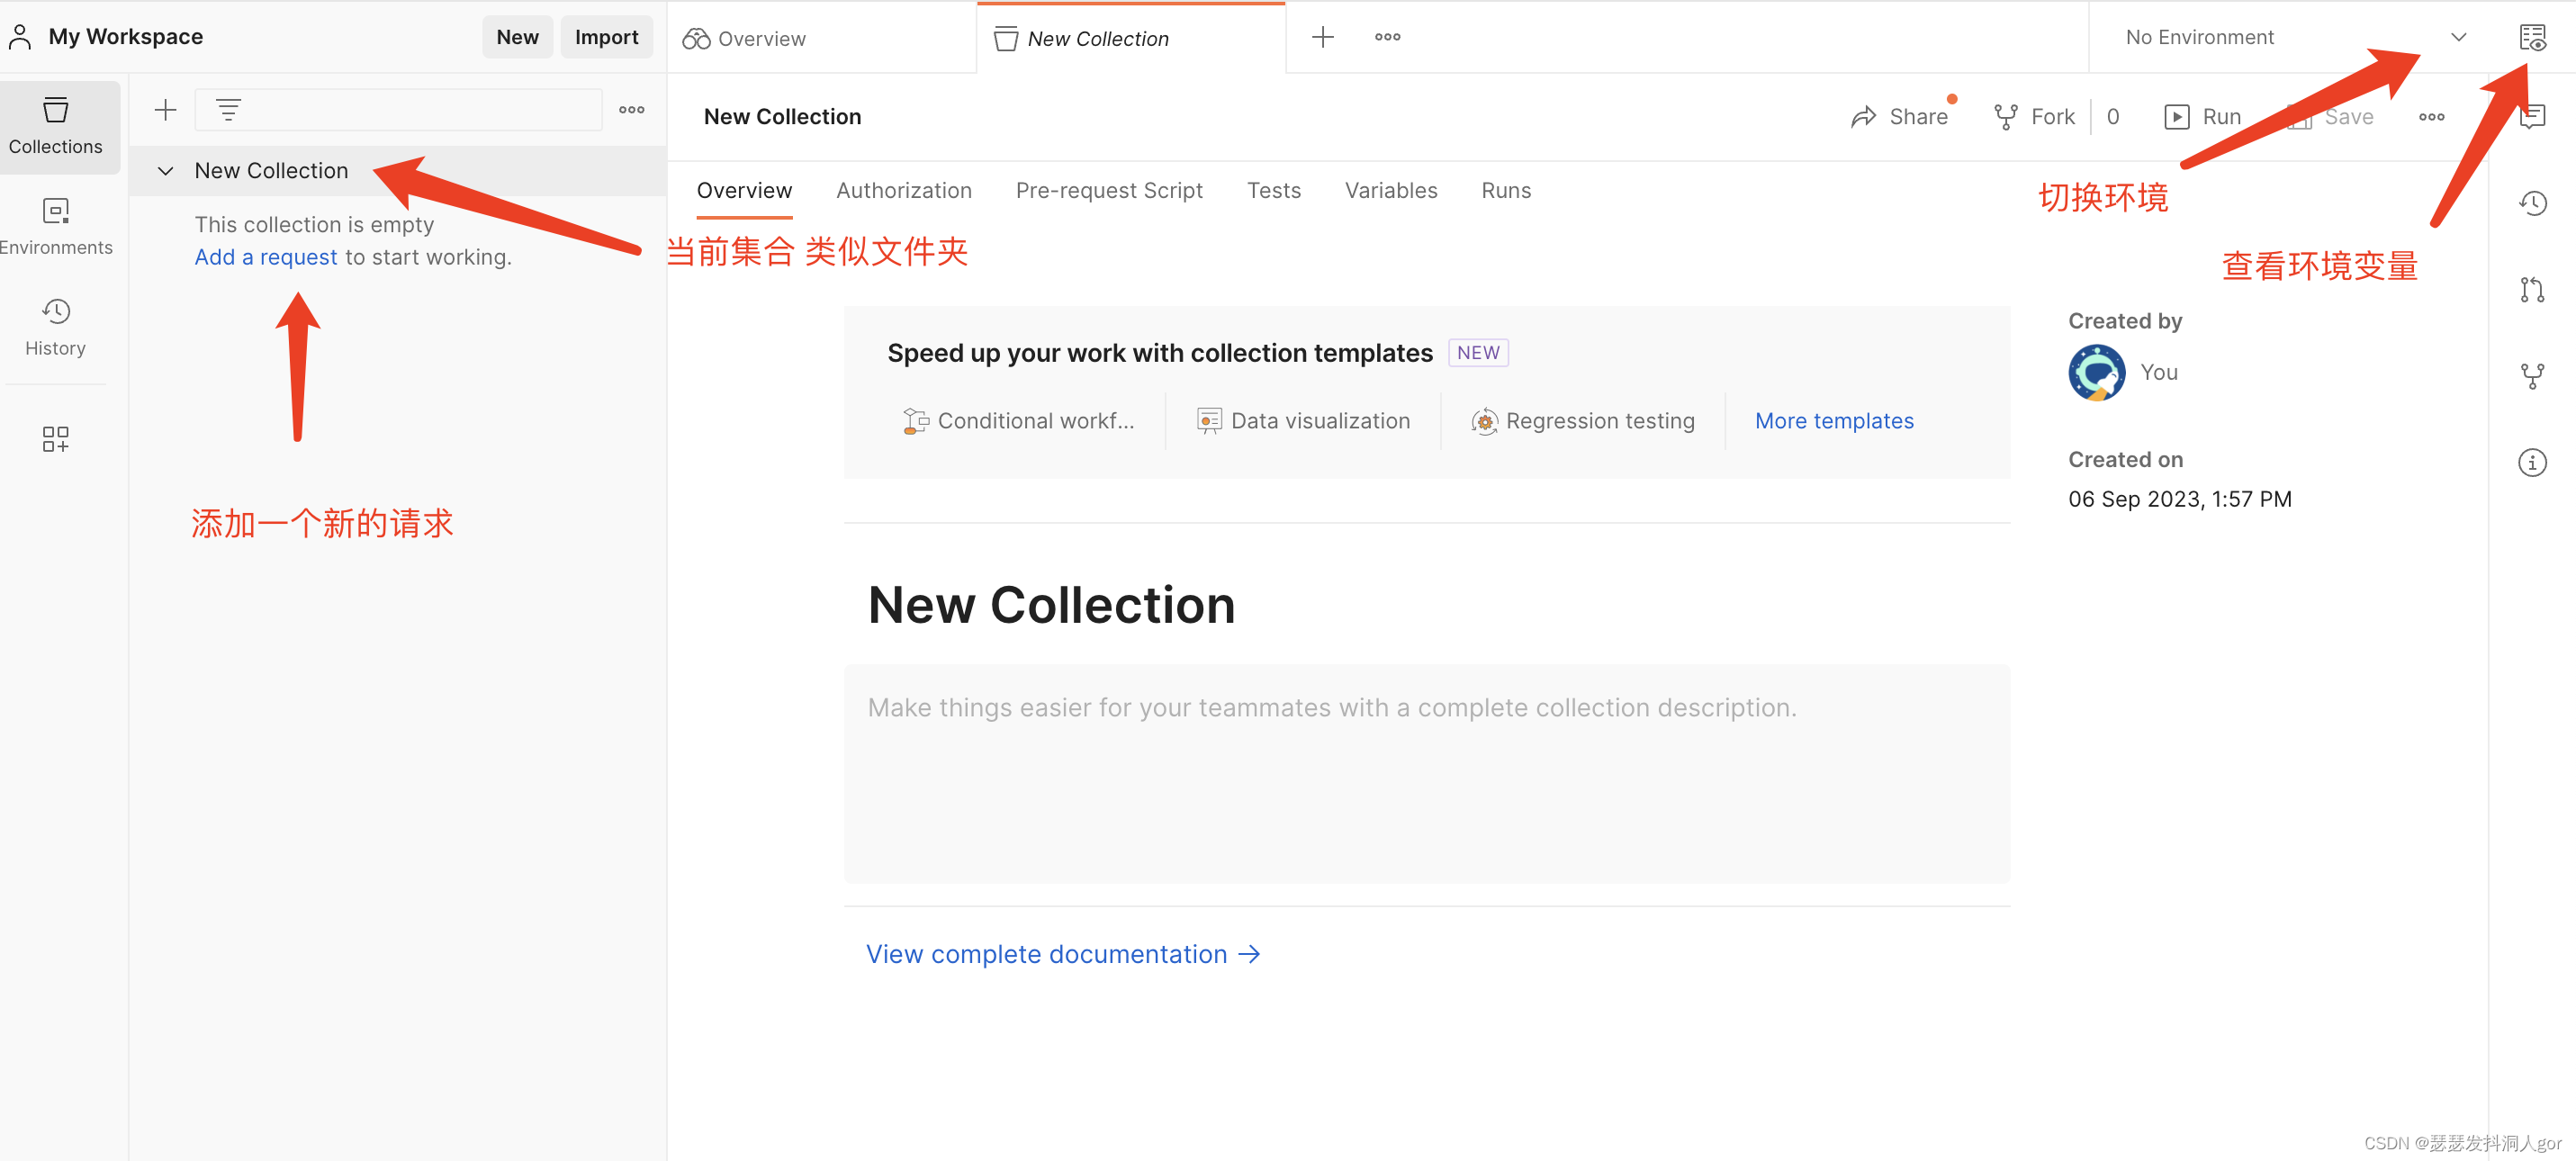Click the collection description text area
Screen dimensions: 2576x1161
[1426, 774]
